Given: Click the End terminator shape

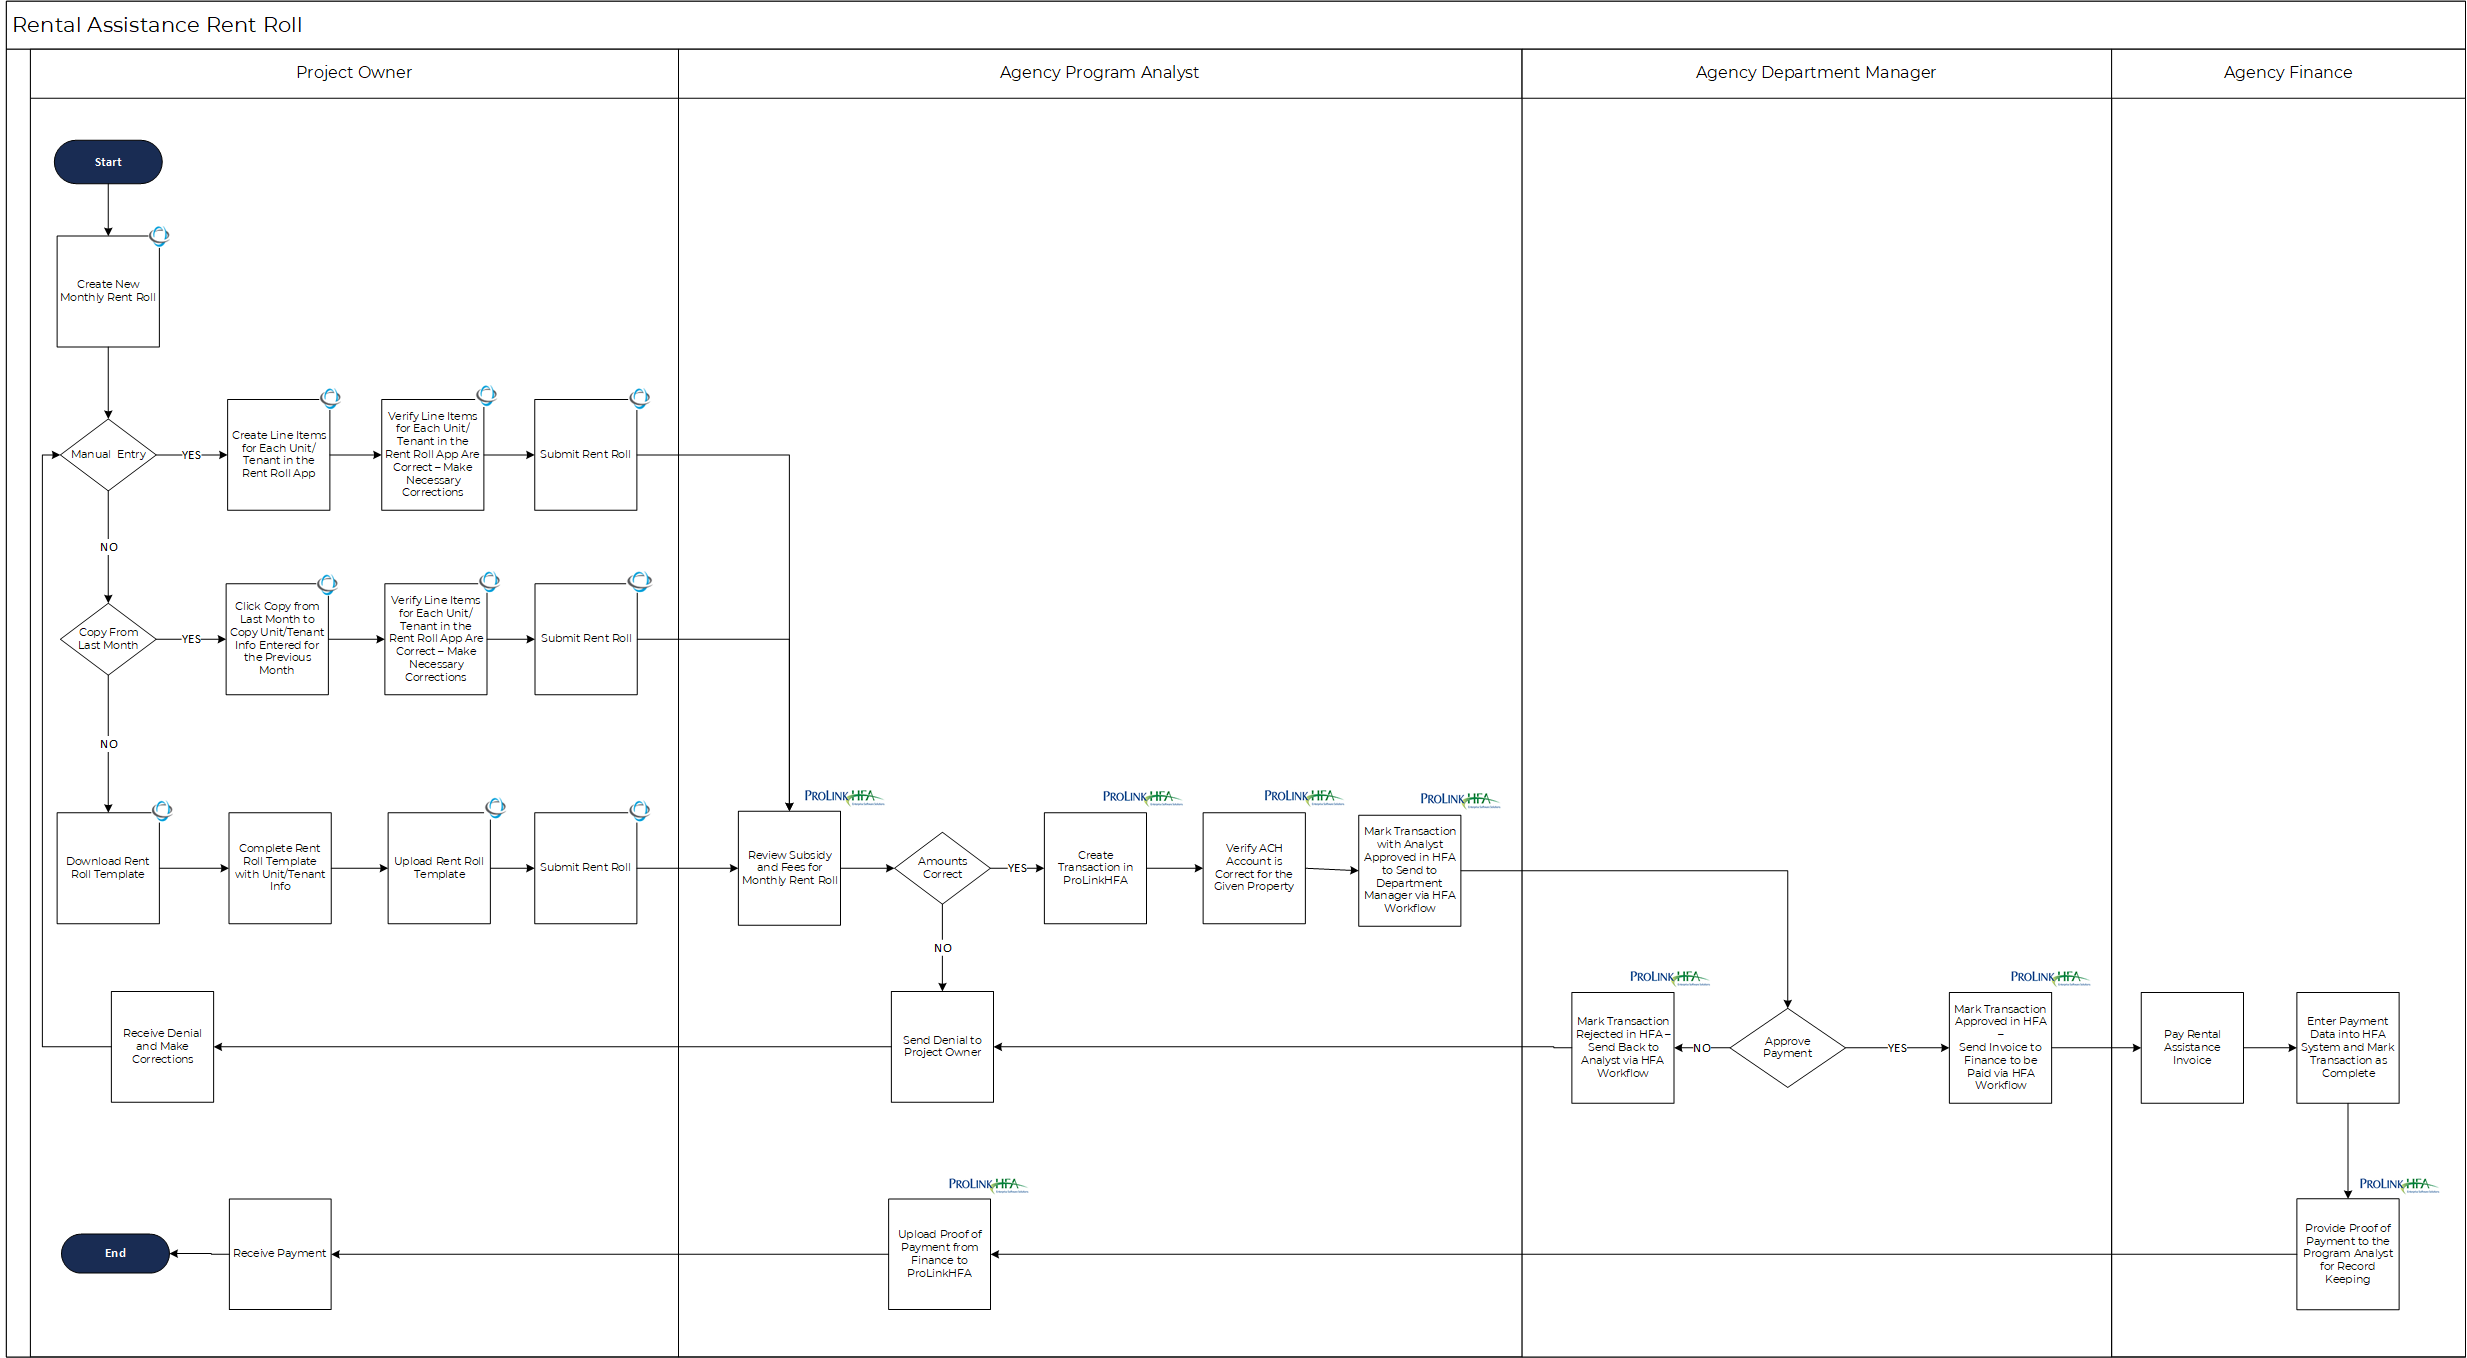Looking at the screenshot, I should [115, 1253].
